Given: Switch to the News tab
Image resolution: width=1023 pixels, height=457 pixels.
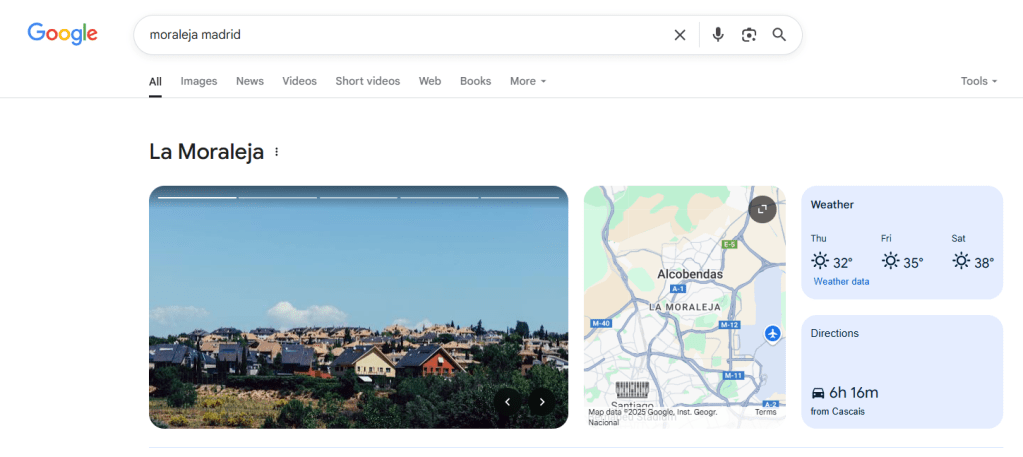Looking at the screenshot, I should point(250,81).
